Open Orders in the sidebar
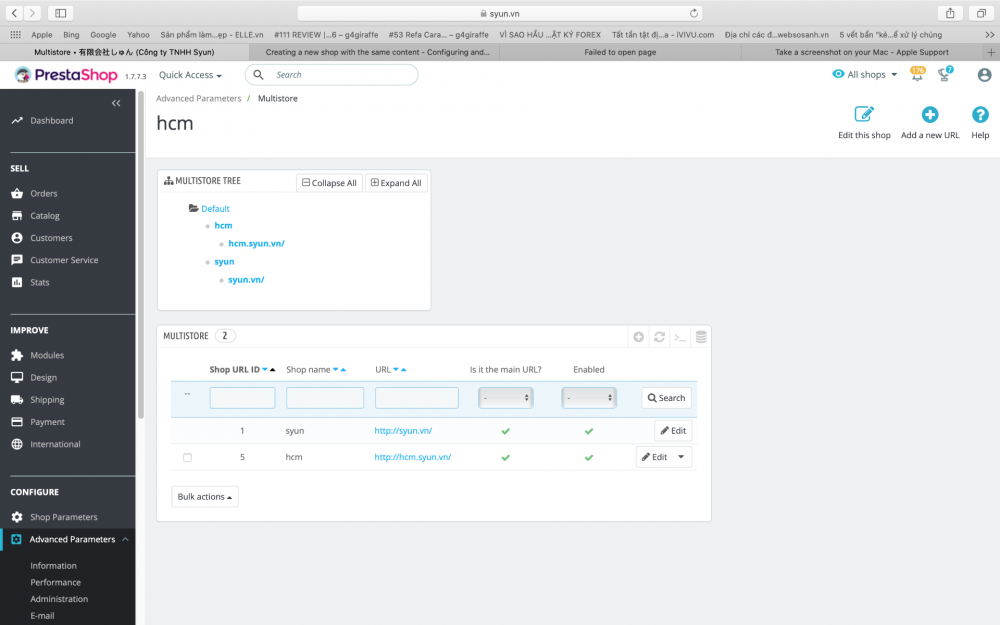Screen dimensions: 1000x625 tap(43, 193)
